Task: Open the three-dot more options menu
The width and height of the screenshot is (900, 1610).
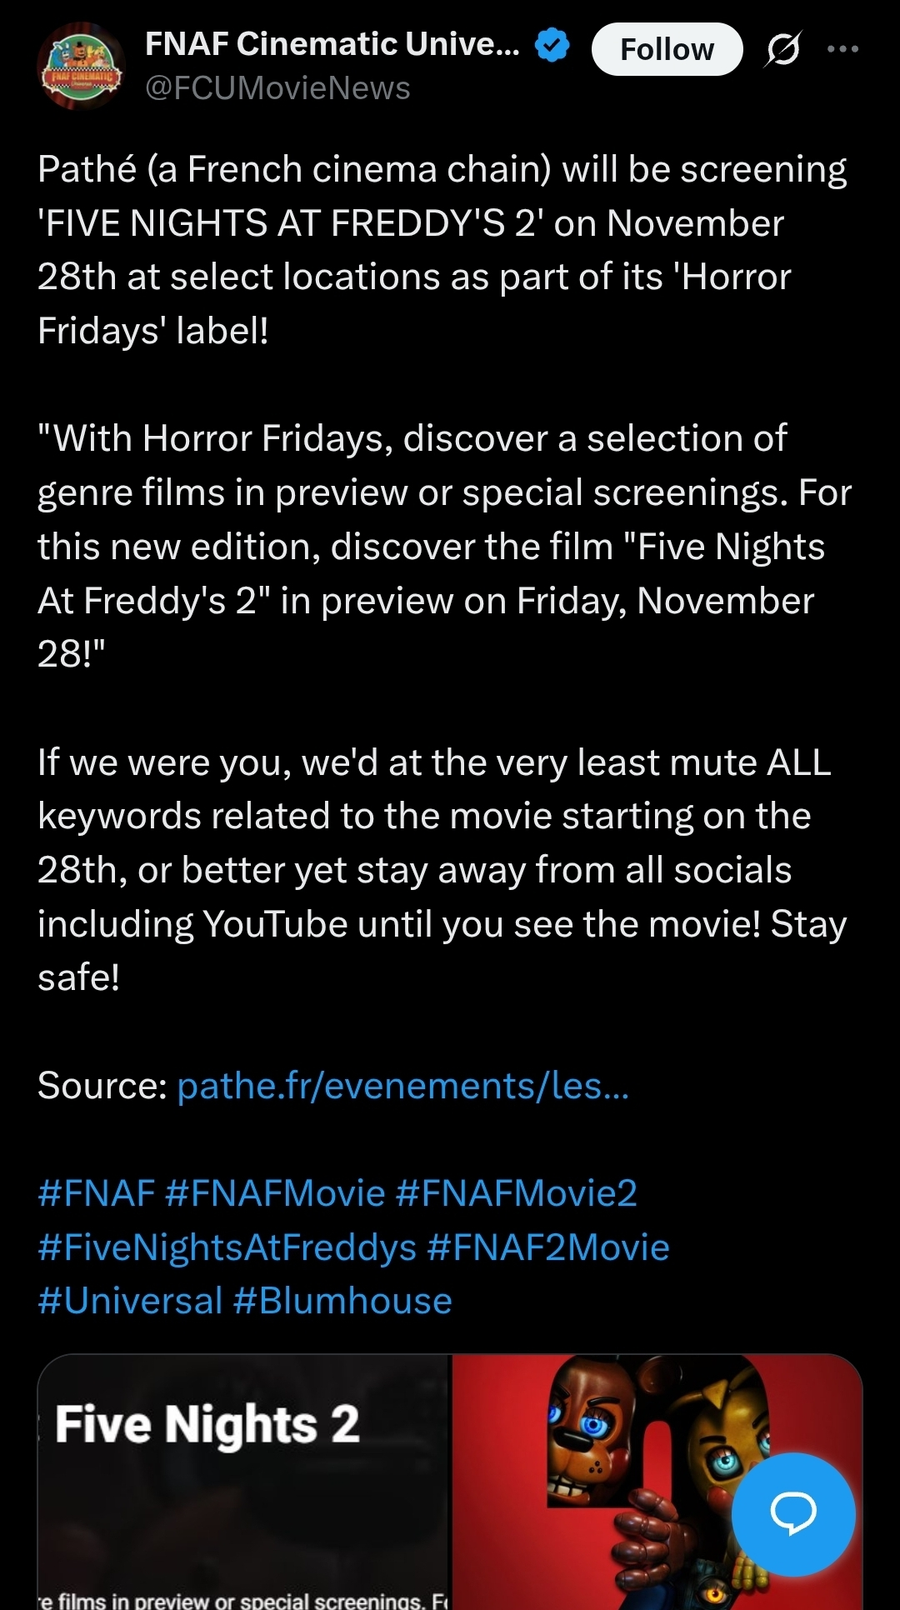Action: click(843, 48)
